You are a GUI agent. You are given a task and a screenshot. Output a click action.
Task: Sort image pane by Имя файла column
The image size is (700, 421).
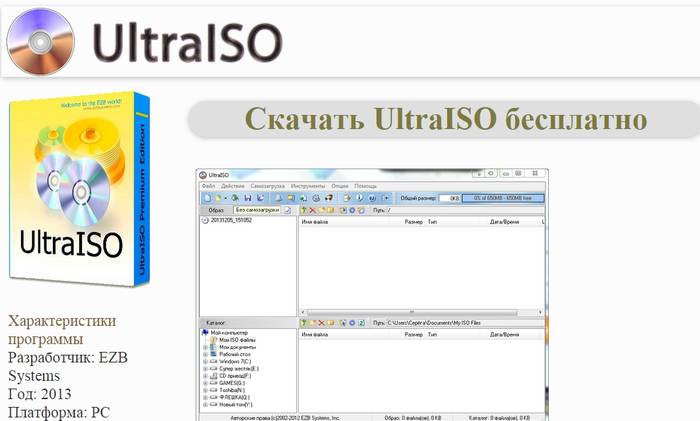pyautogui.click(x=315, y=222)
